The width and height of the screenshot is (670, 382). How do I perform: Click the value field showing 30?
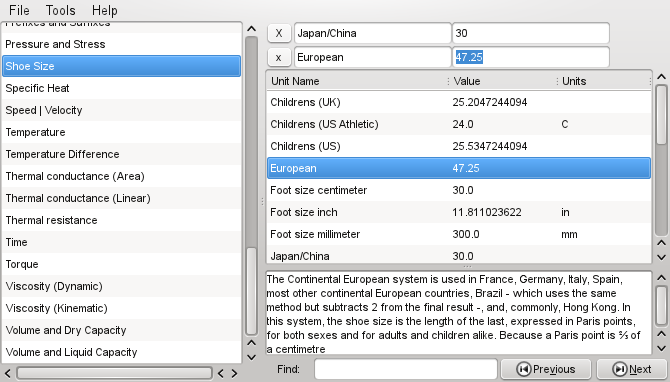531,33
